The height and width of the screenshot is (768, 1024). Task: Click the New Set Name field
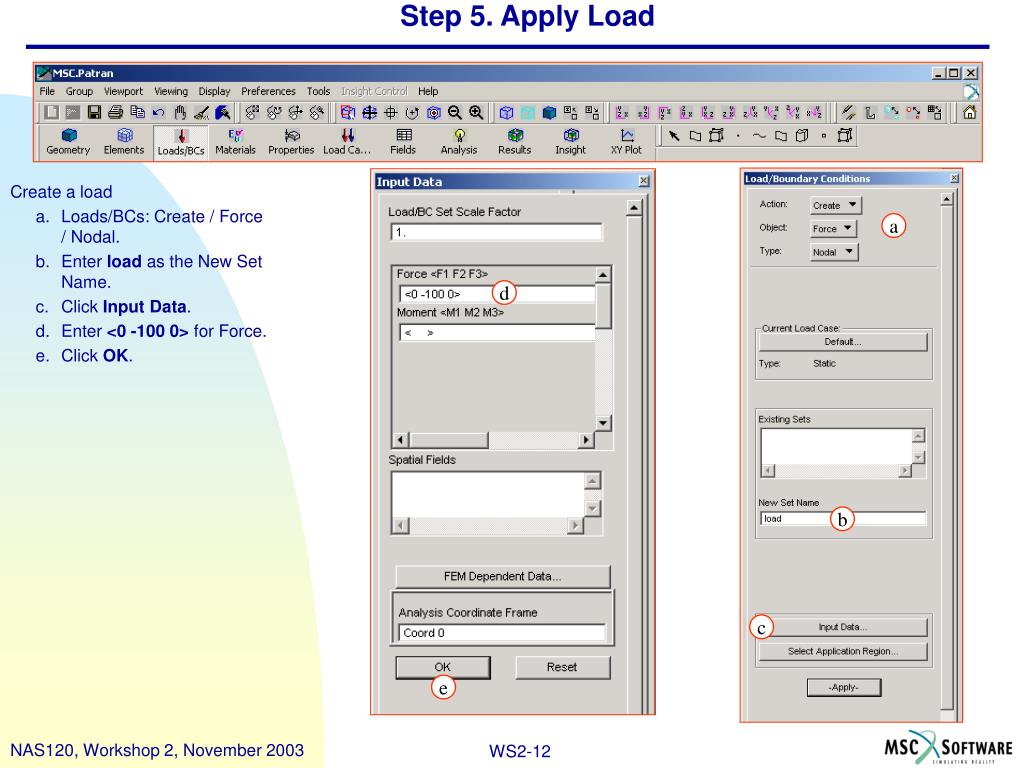click(843, 519)
